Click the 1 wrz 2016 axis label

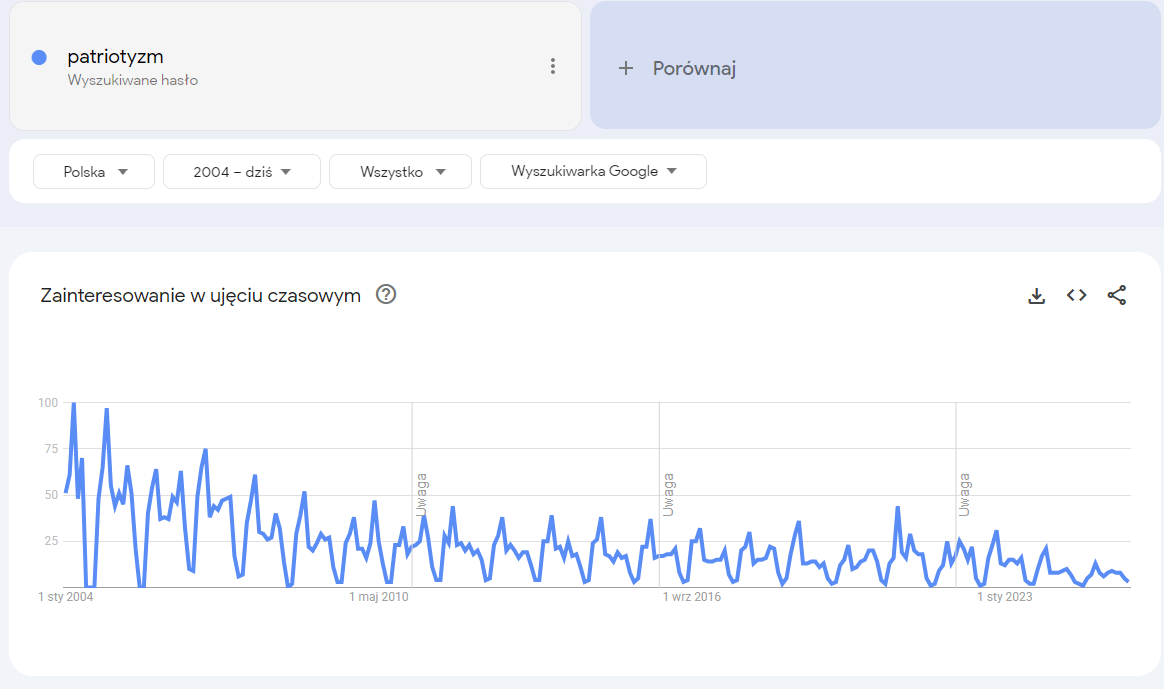[x=691, y=597]
